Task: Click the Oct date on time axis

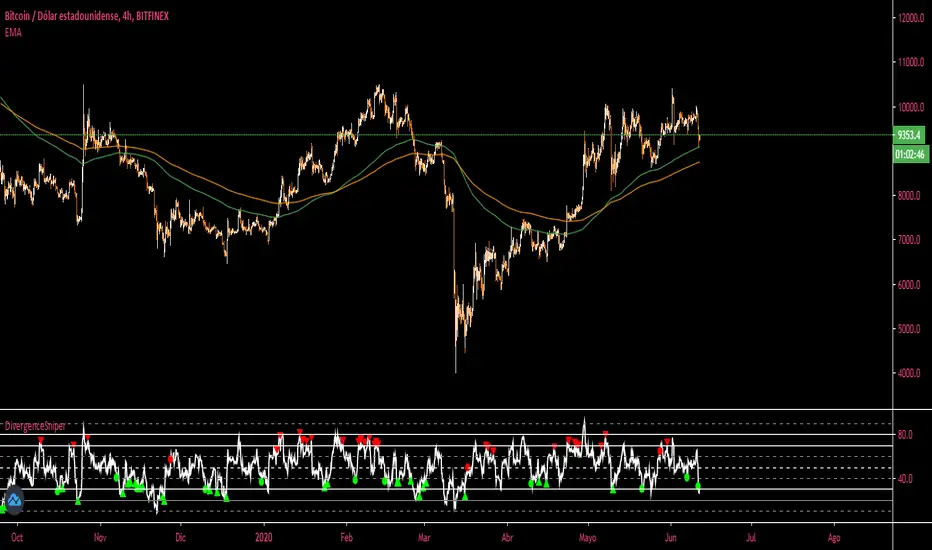Action: tap(17, 538)
